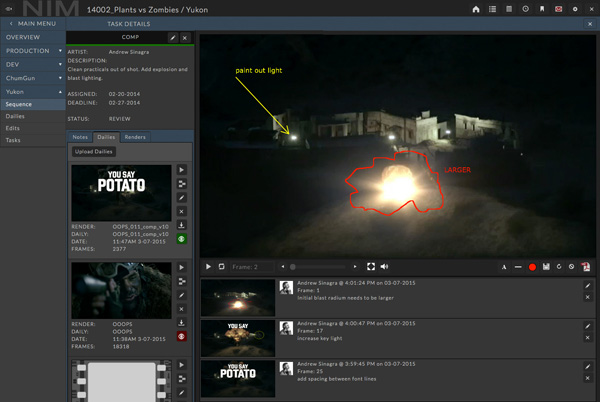The width and height of the screenshot is (600, 402).
Task: Edit the OOPS_011_comp_v10 daily
Action: pos(182,198)
